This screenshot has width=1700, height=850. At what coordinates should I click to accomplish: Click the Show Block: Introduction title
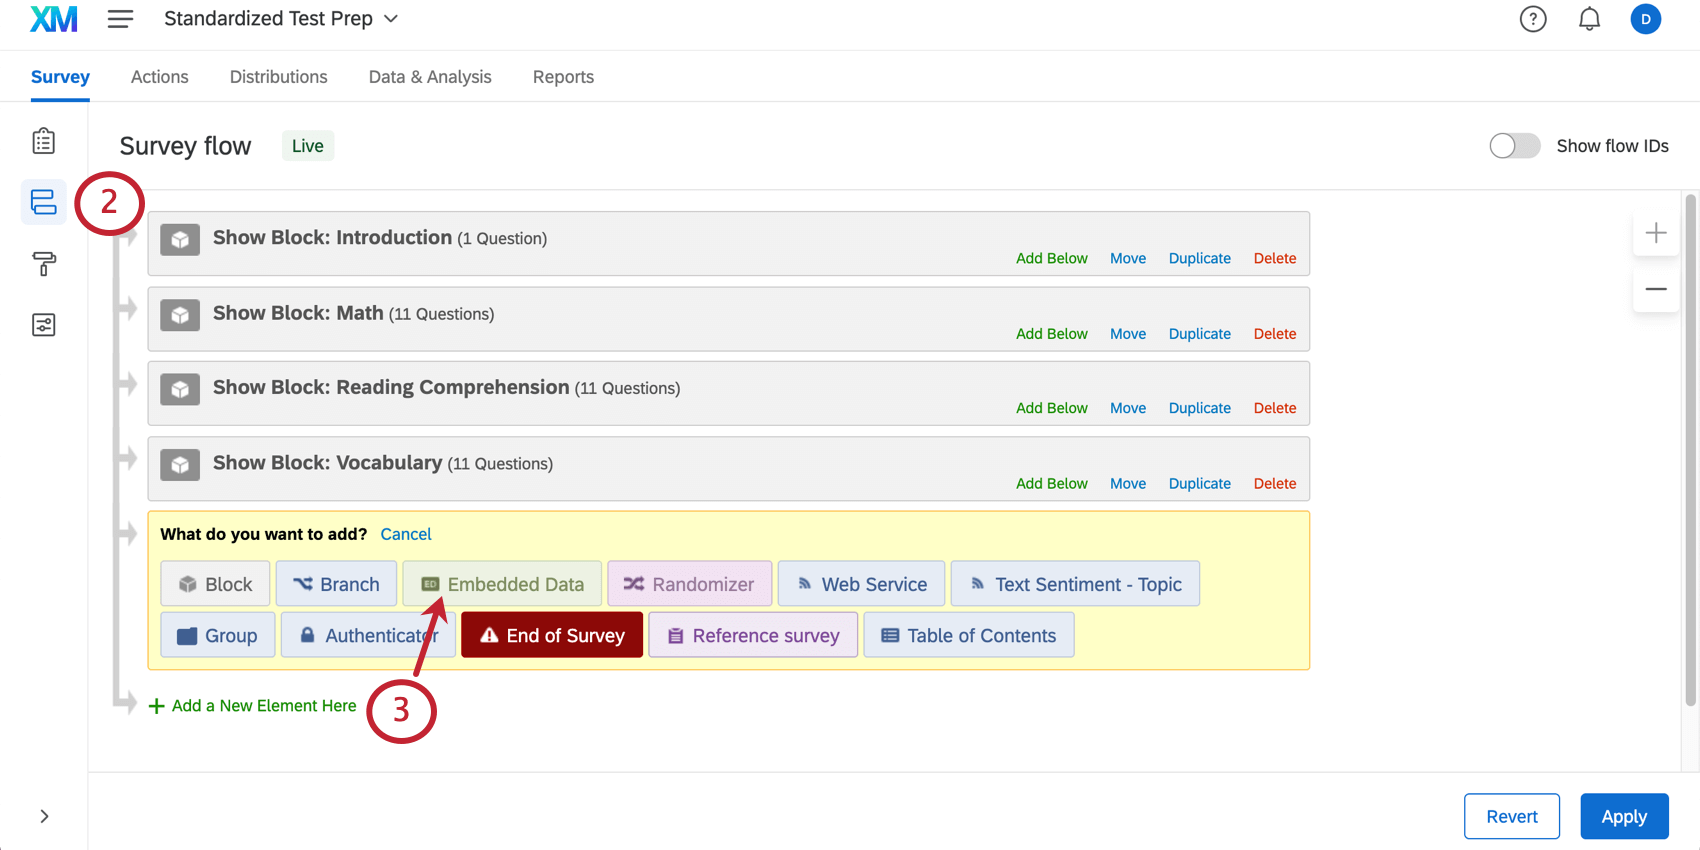[x=332, y=237]
